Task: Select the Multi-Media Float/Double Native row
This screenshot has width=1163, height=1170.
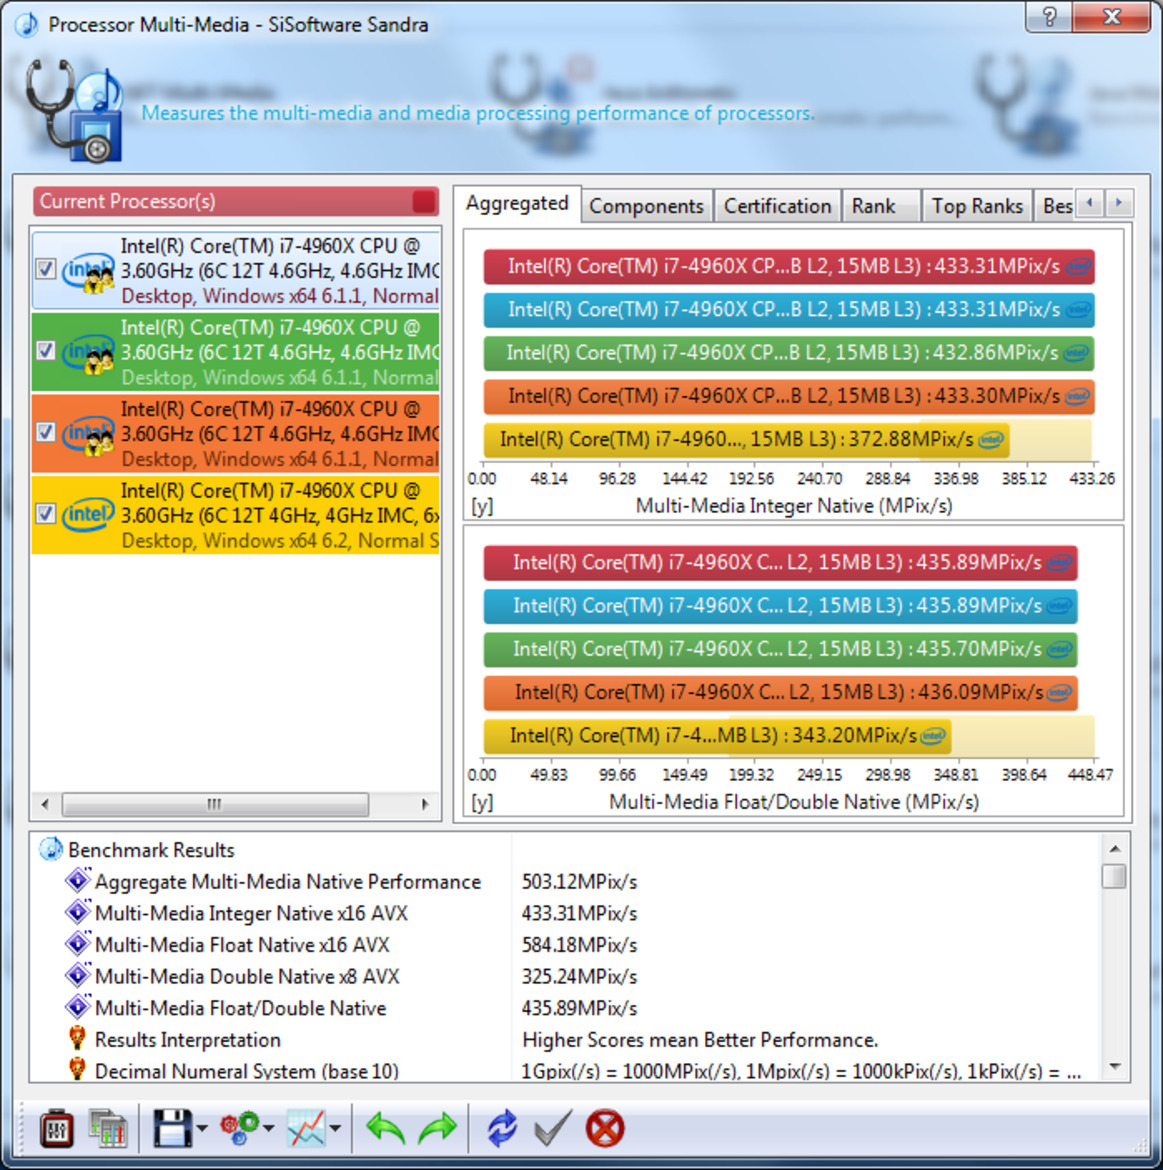Action: tap(567, 1008)
